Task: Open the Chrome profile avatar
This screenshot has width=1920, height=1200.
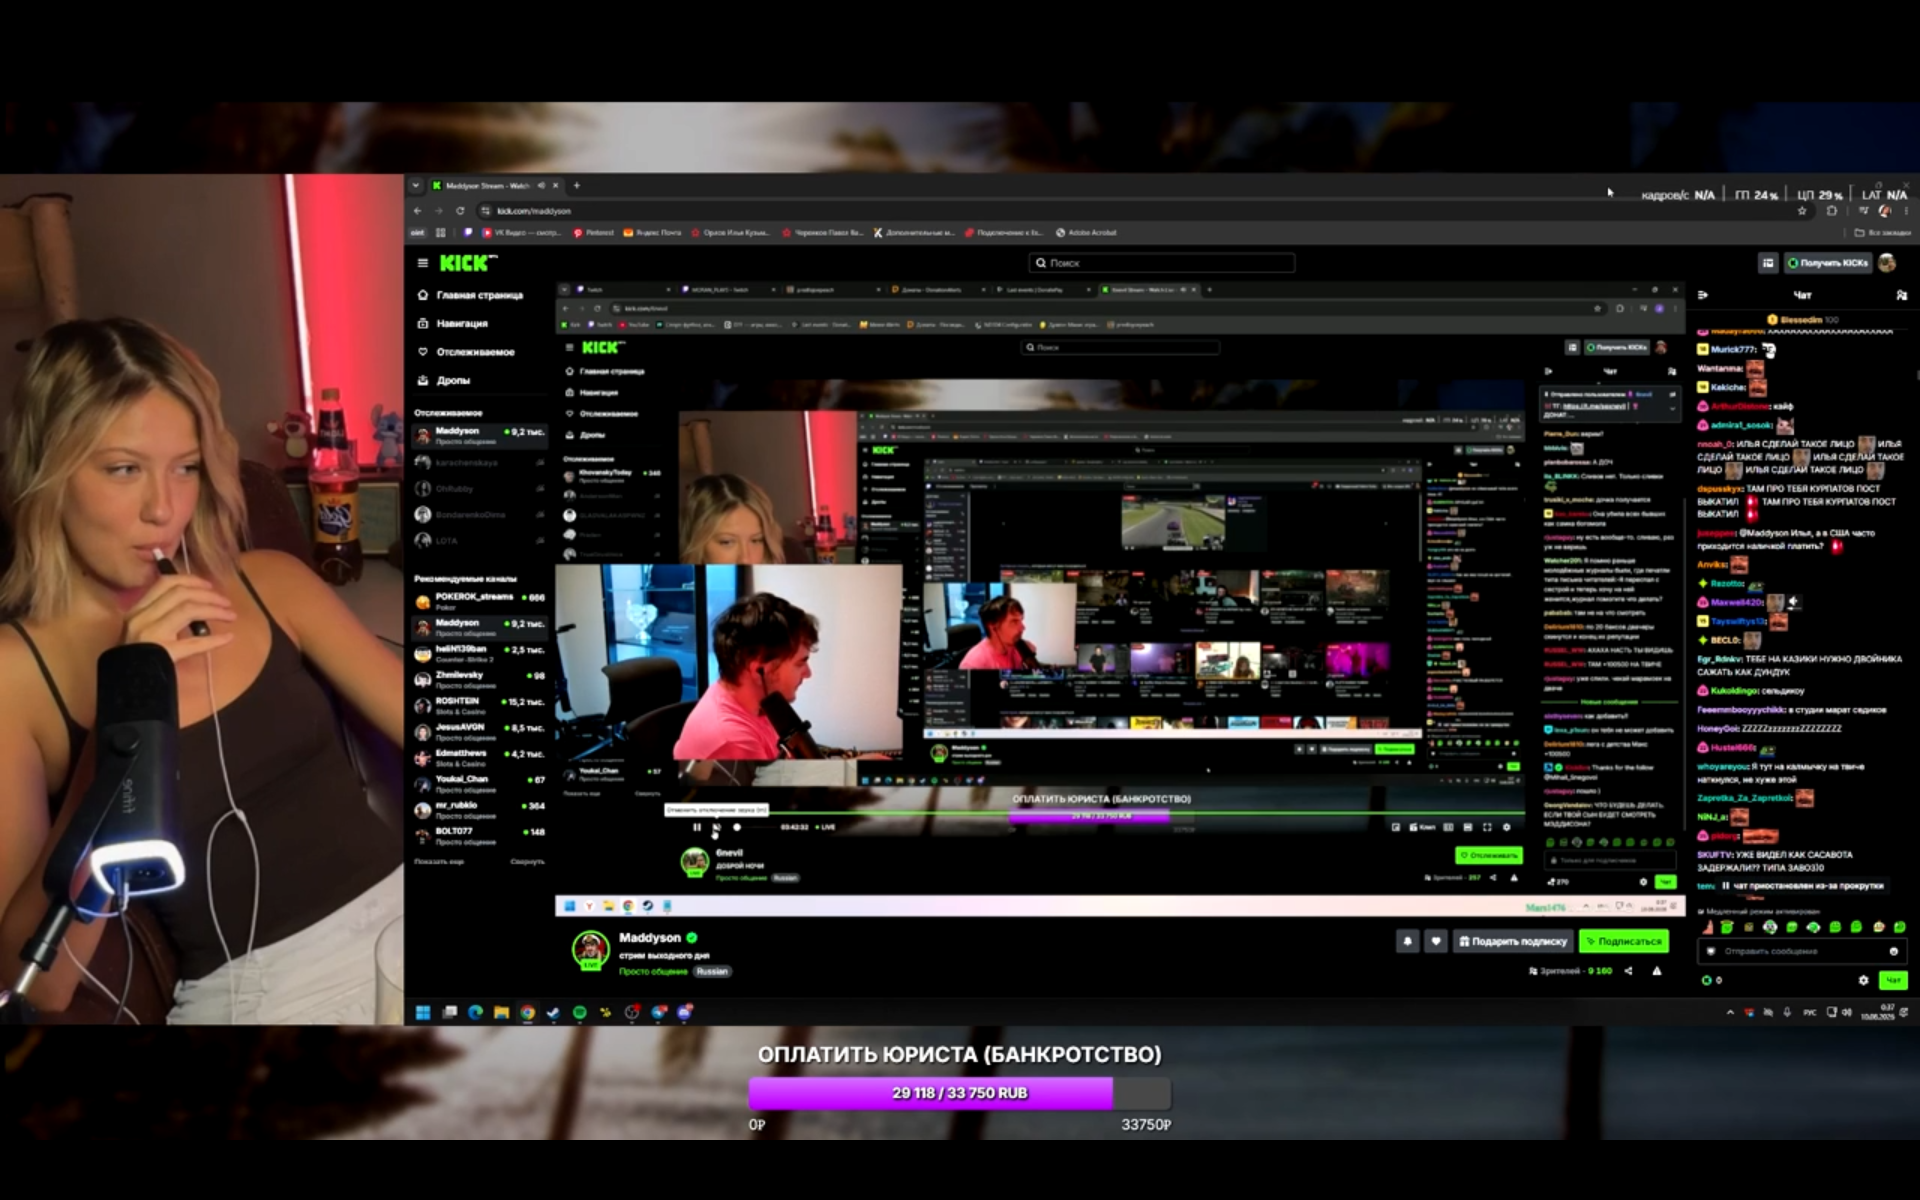Action: [x=1885, y=211]
